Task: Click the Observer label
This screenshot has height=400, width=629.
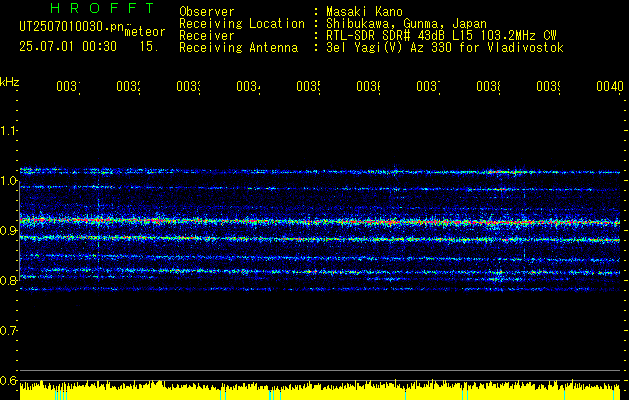Action: pos(207,11)
